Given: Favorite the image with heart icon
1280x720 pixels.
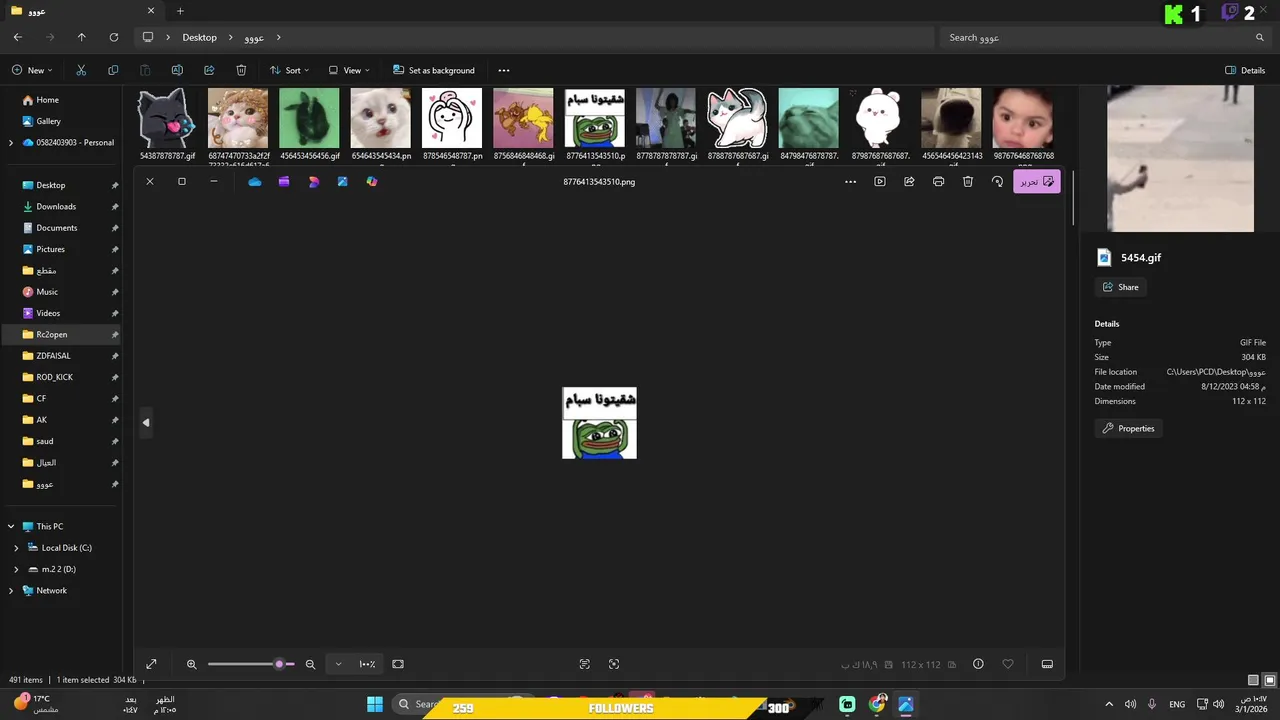Looking at the screenshot, I should [x=1008, y=664].
